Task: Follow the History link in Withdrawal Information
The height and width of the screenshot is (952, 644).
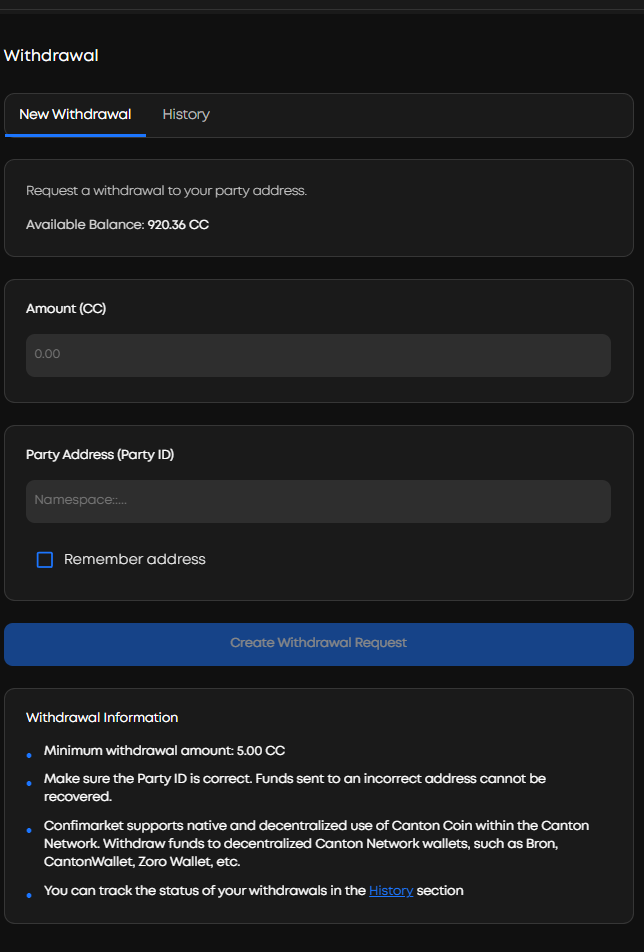Action: pos(390,890)
